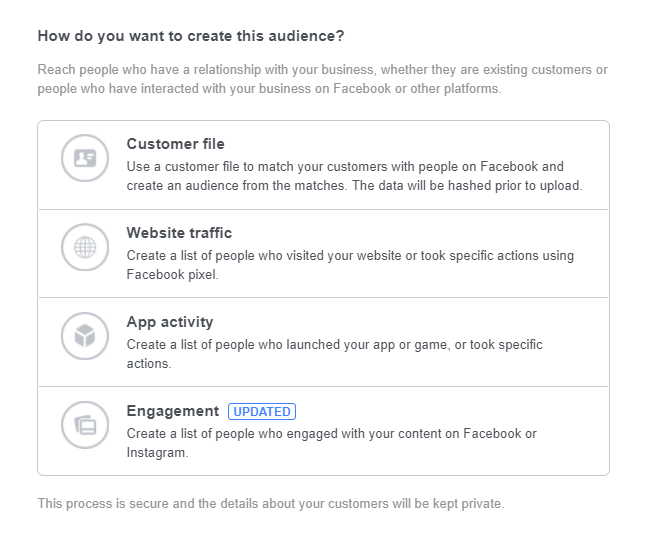Choose the Website traffic heading
This screenshot has width=651, height=540.
tap(179, 233)
